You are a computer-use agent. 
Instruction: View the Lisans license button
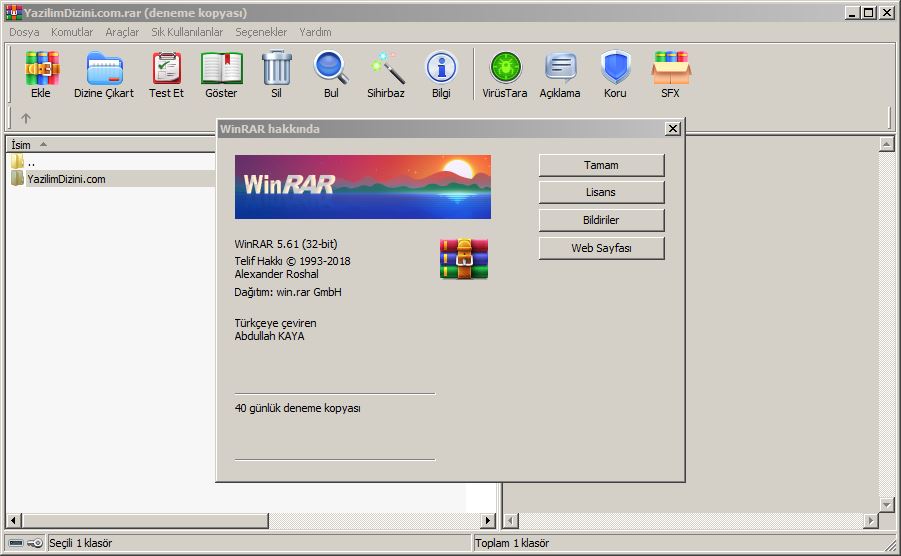coord(602,192)
